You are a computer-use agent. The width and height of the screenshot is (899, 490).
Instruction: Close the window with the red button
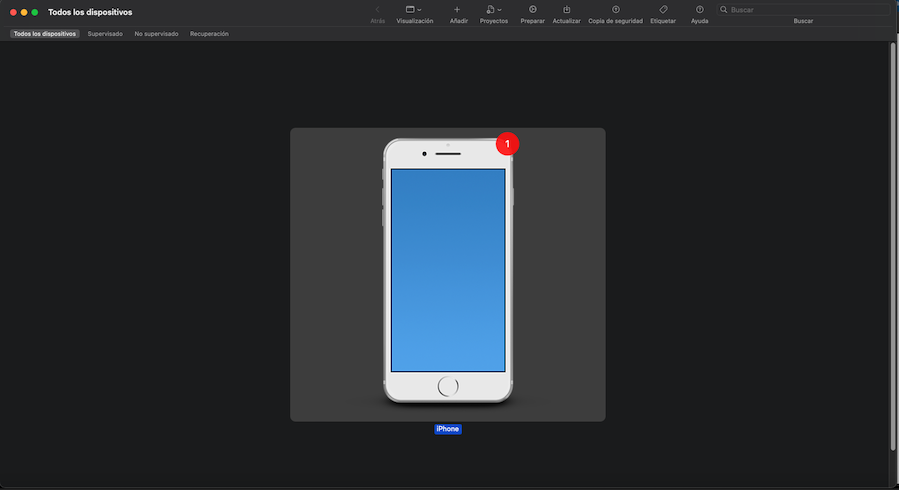coord(13,12)
